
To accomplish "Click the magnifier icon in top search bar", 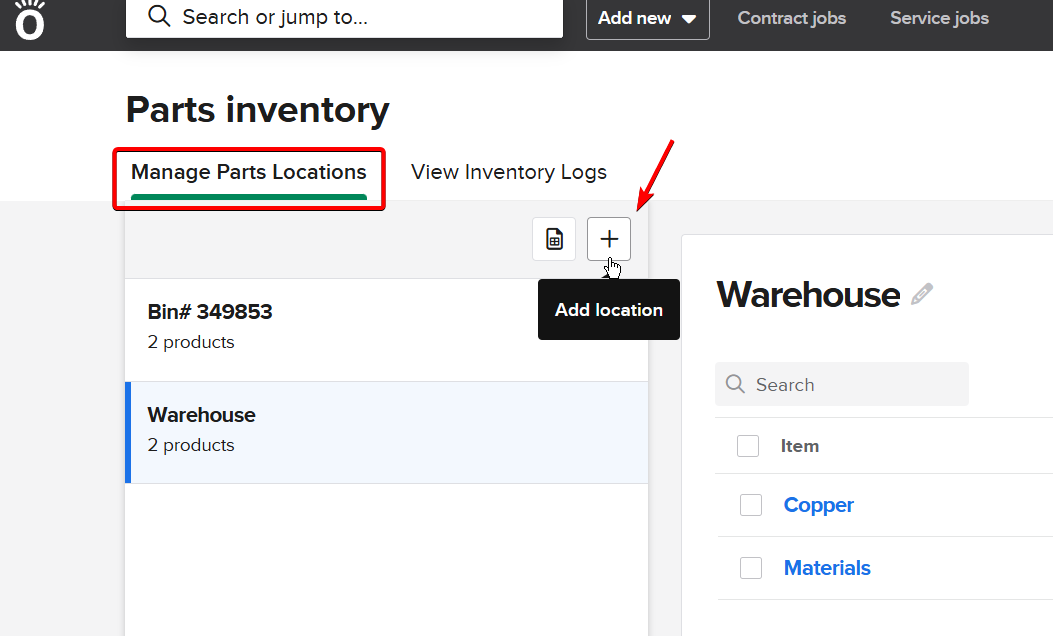I will pyautogui.click(x=158, y=17).
